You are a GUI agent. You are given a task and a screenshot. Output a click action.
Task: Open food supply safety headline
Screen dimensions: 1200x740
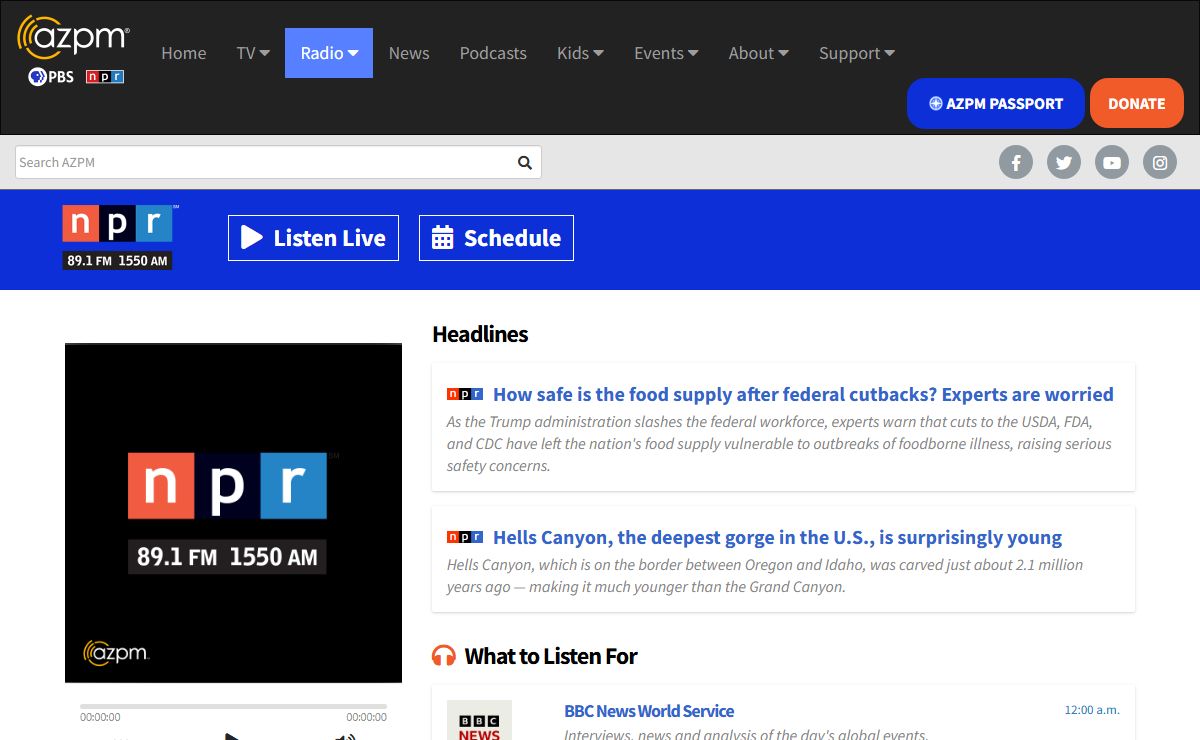coord(803,394)
